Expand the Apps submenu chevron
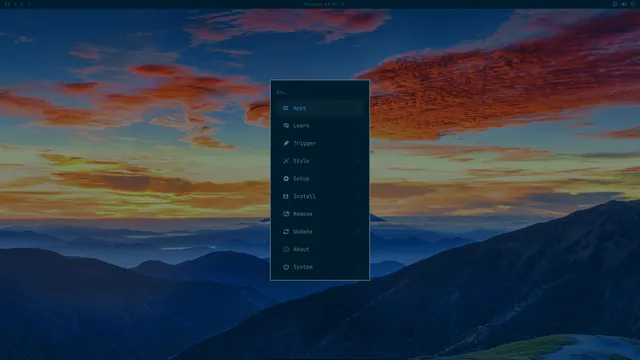640x360 pixels. click(358, 108)
